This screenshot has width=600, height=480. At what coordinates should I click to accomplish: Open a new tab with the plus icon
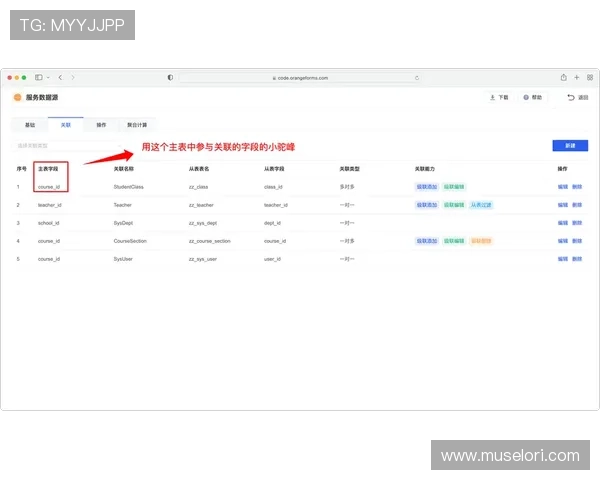576,77
